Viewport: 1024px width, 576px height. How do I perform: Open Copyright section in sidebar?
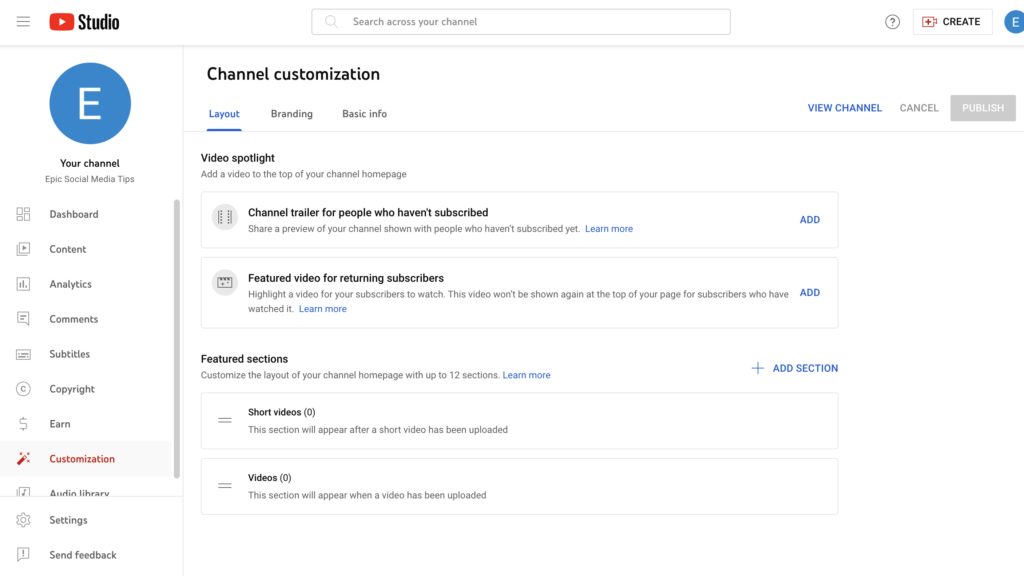pos(72,389)
